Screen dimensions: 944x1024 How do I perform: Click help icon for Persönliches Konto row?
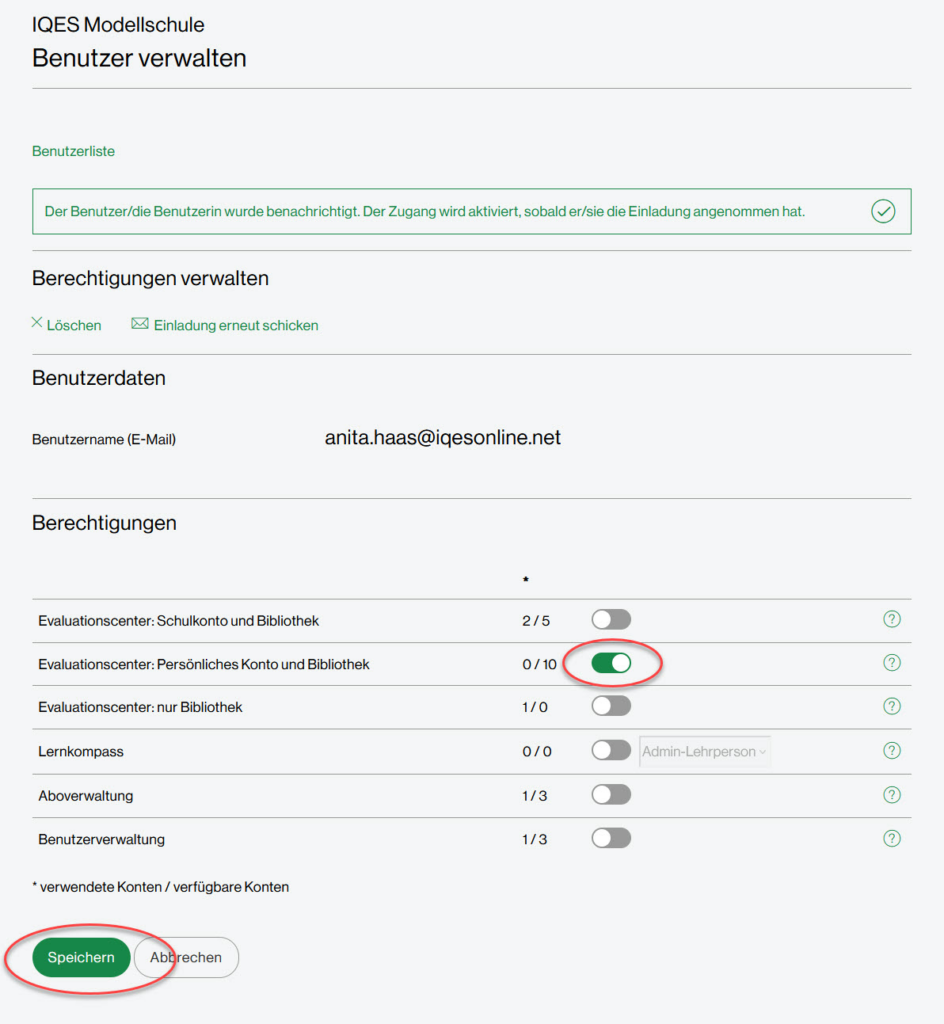892,662
